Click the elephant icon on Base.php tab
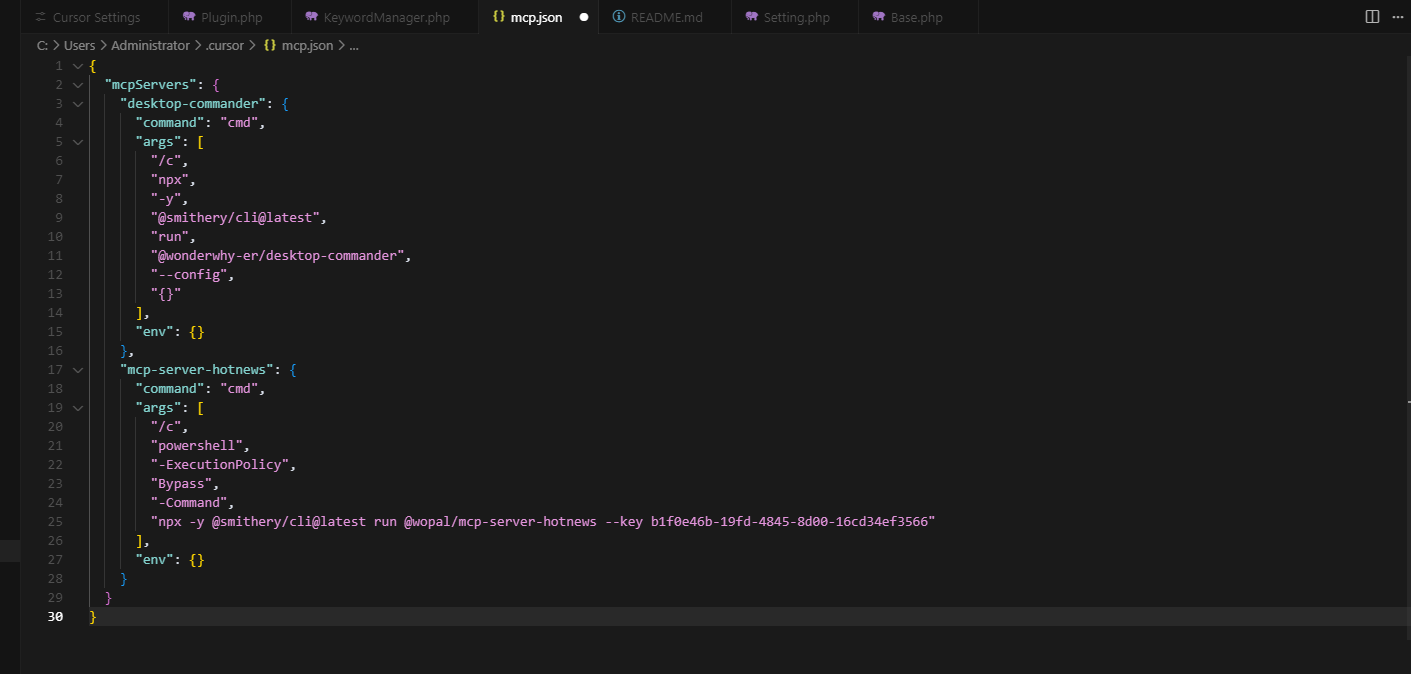The width and height of the screenshot is (1411, 674). (878, 17)
